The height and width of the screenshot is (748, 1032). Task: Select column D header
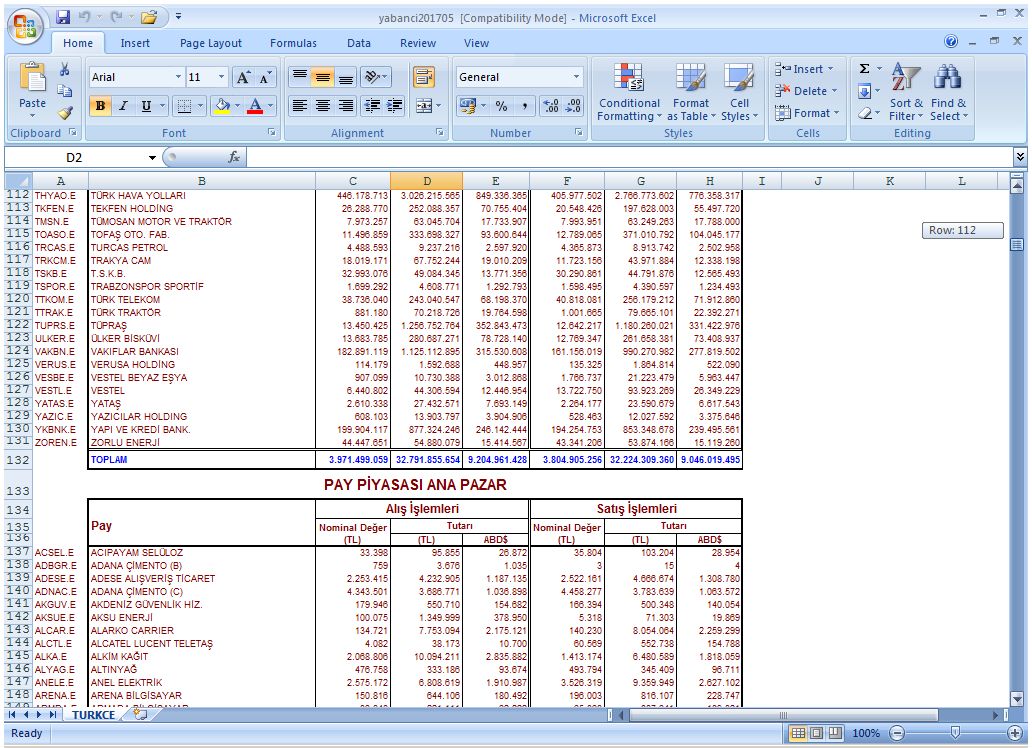426,181
